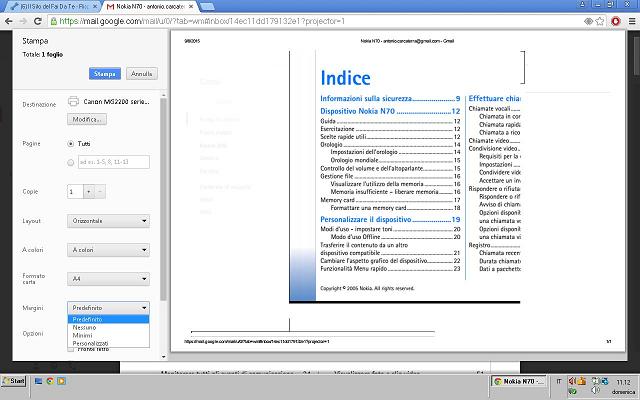Choose Minimi in the margins list
This screenshot has height=400, width=640.
pyautogui.click(x=83, y=335)
